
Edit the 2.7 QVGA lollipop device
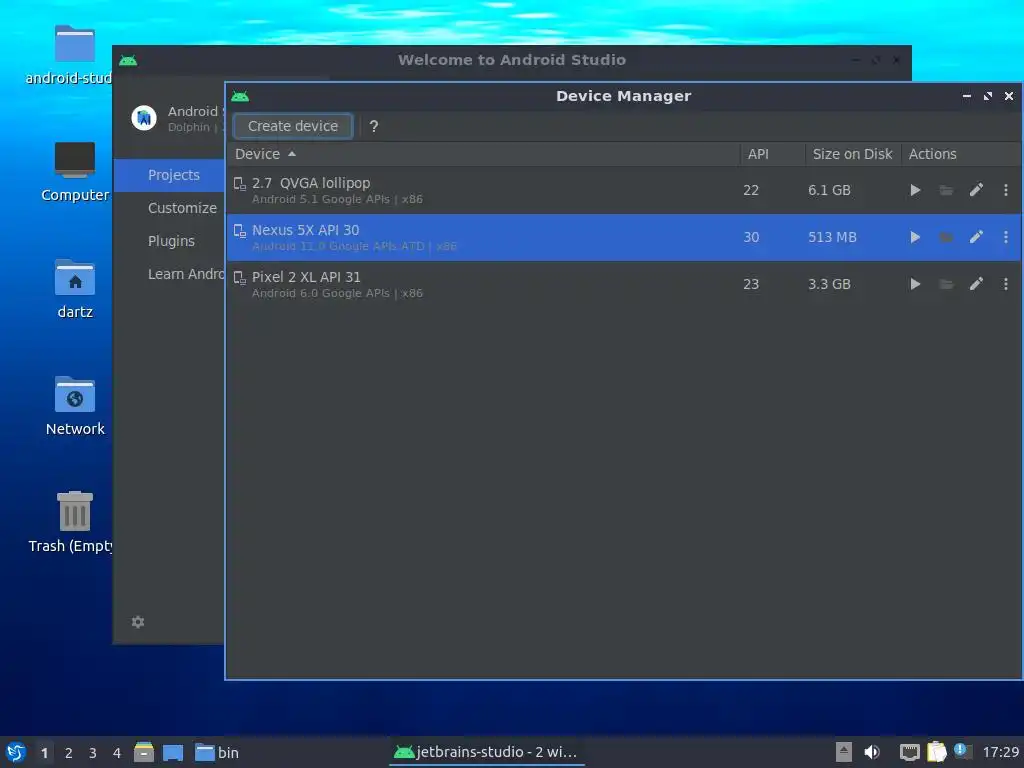click(x=976, y=190)
